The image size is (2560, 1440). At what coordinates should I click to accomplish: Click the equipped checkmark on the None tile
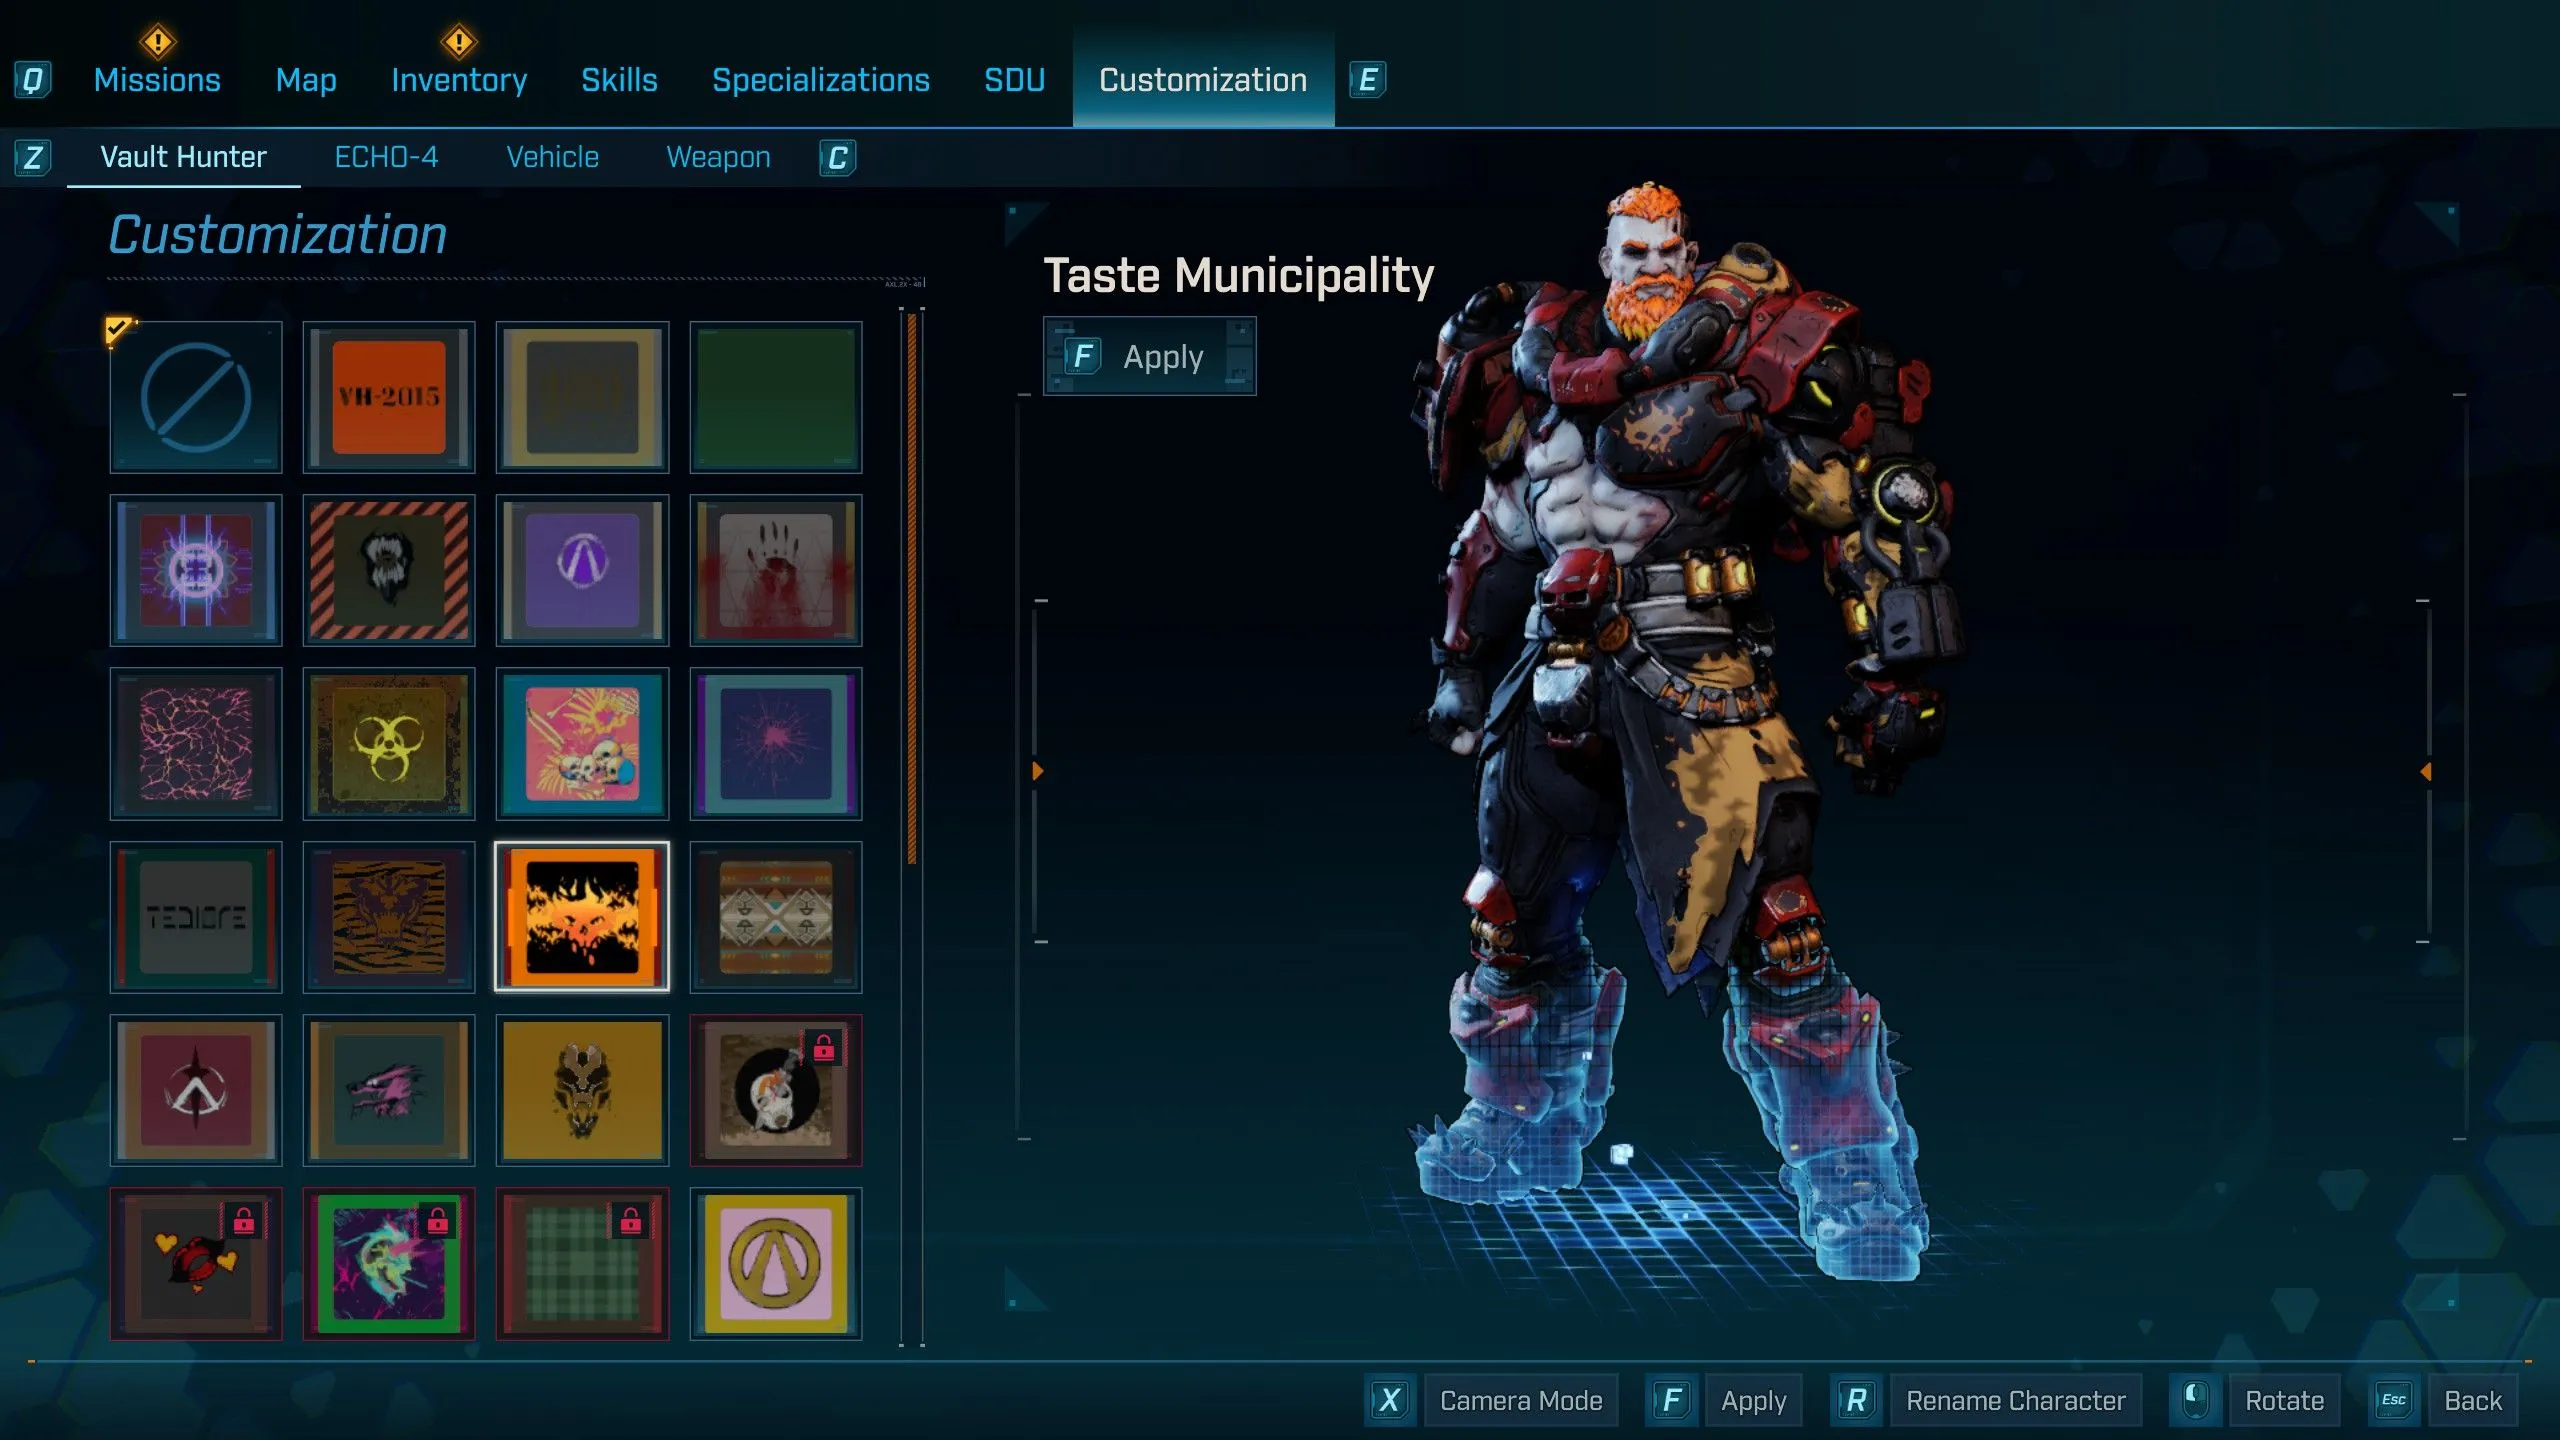118,329
